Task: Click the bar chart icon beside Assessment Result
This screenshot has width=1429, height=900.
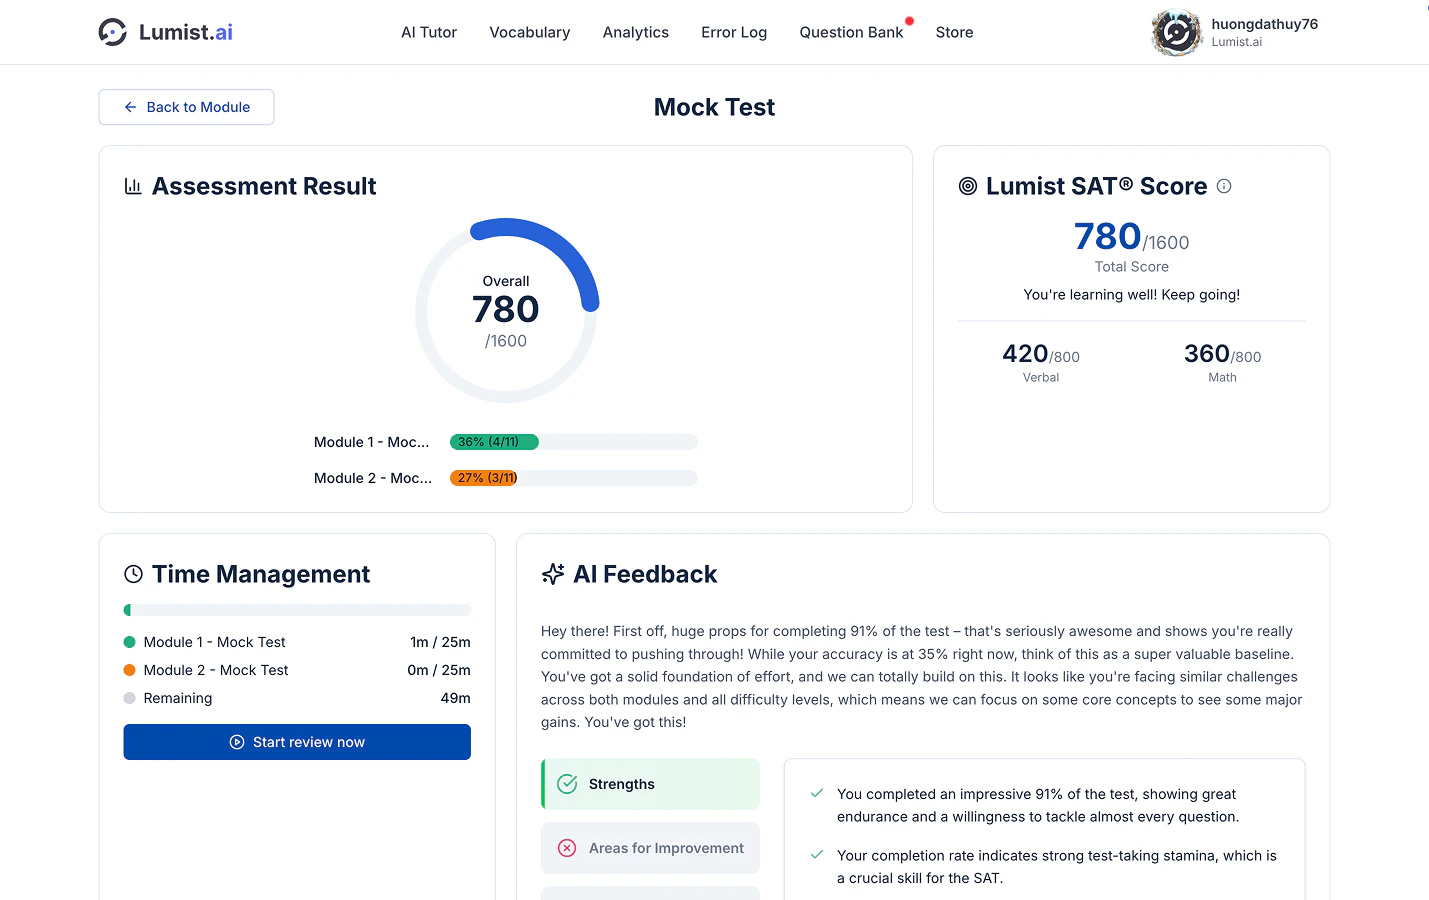Action: pos(133,186)
